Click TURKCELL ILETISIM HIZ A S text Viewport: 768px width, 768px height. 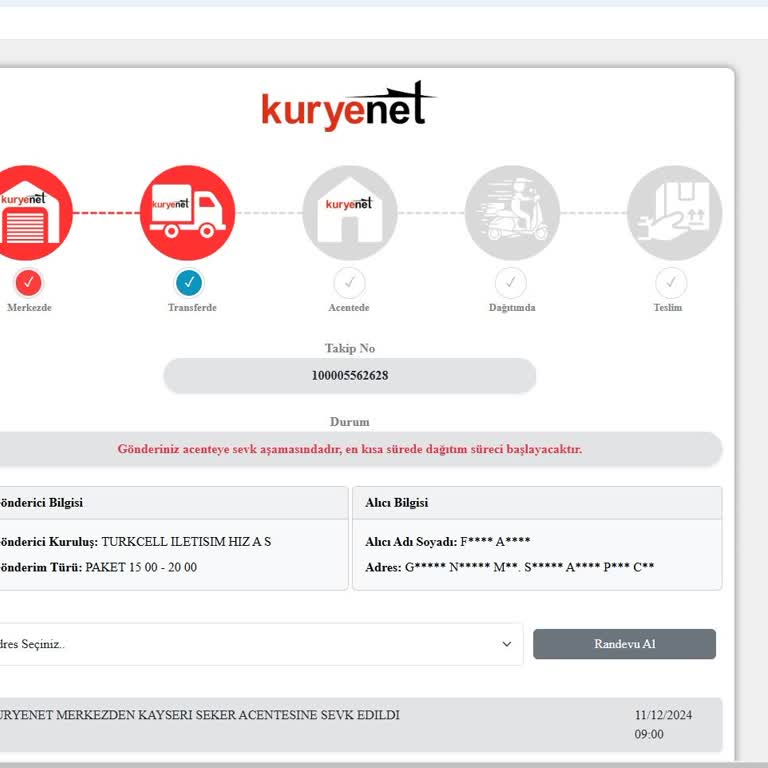(x=186, y=542)
